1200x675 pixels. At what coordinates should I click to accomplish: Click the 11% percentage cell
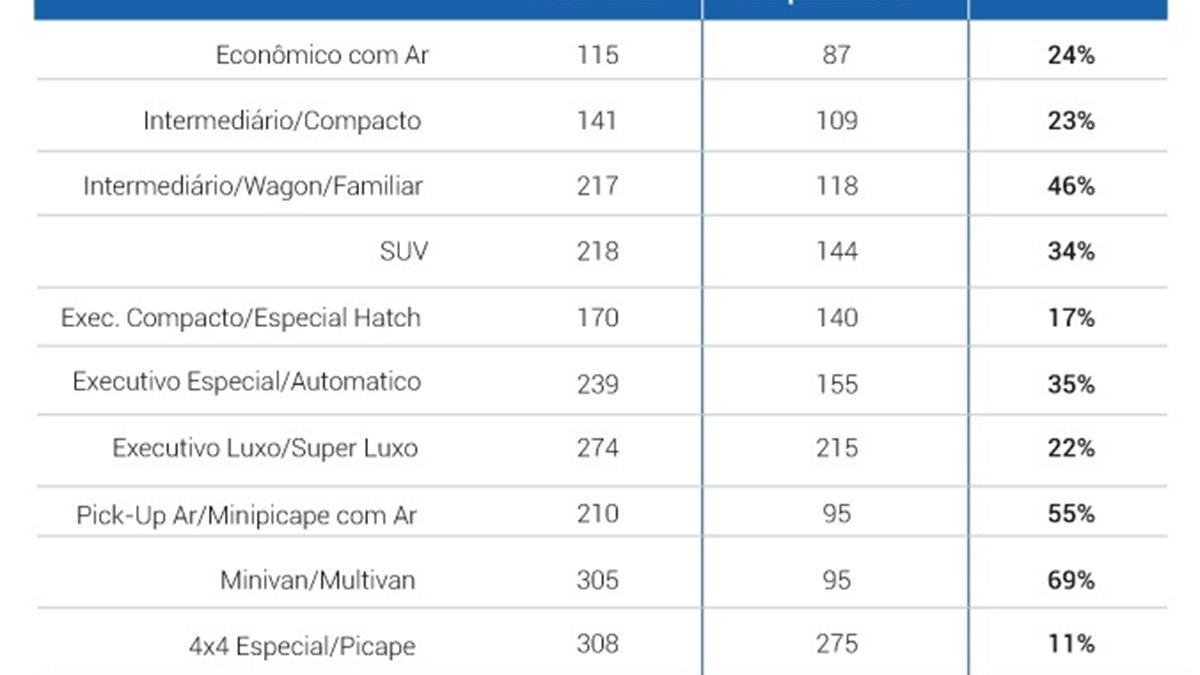pos(1071,645)
